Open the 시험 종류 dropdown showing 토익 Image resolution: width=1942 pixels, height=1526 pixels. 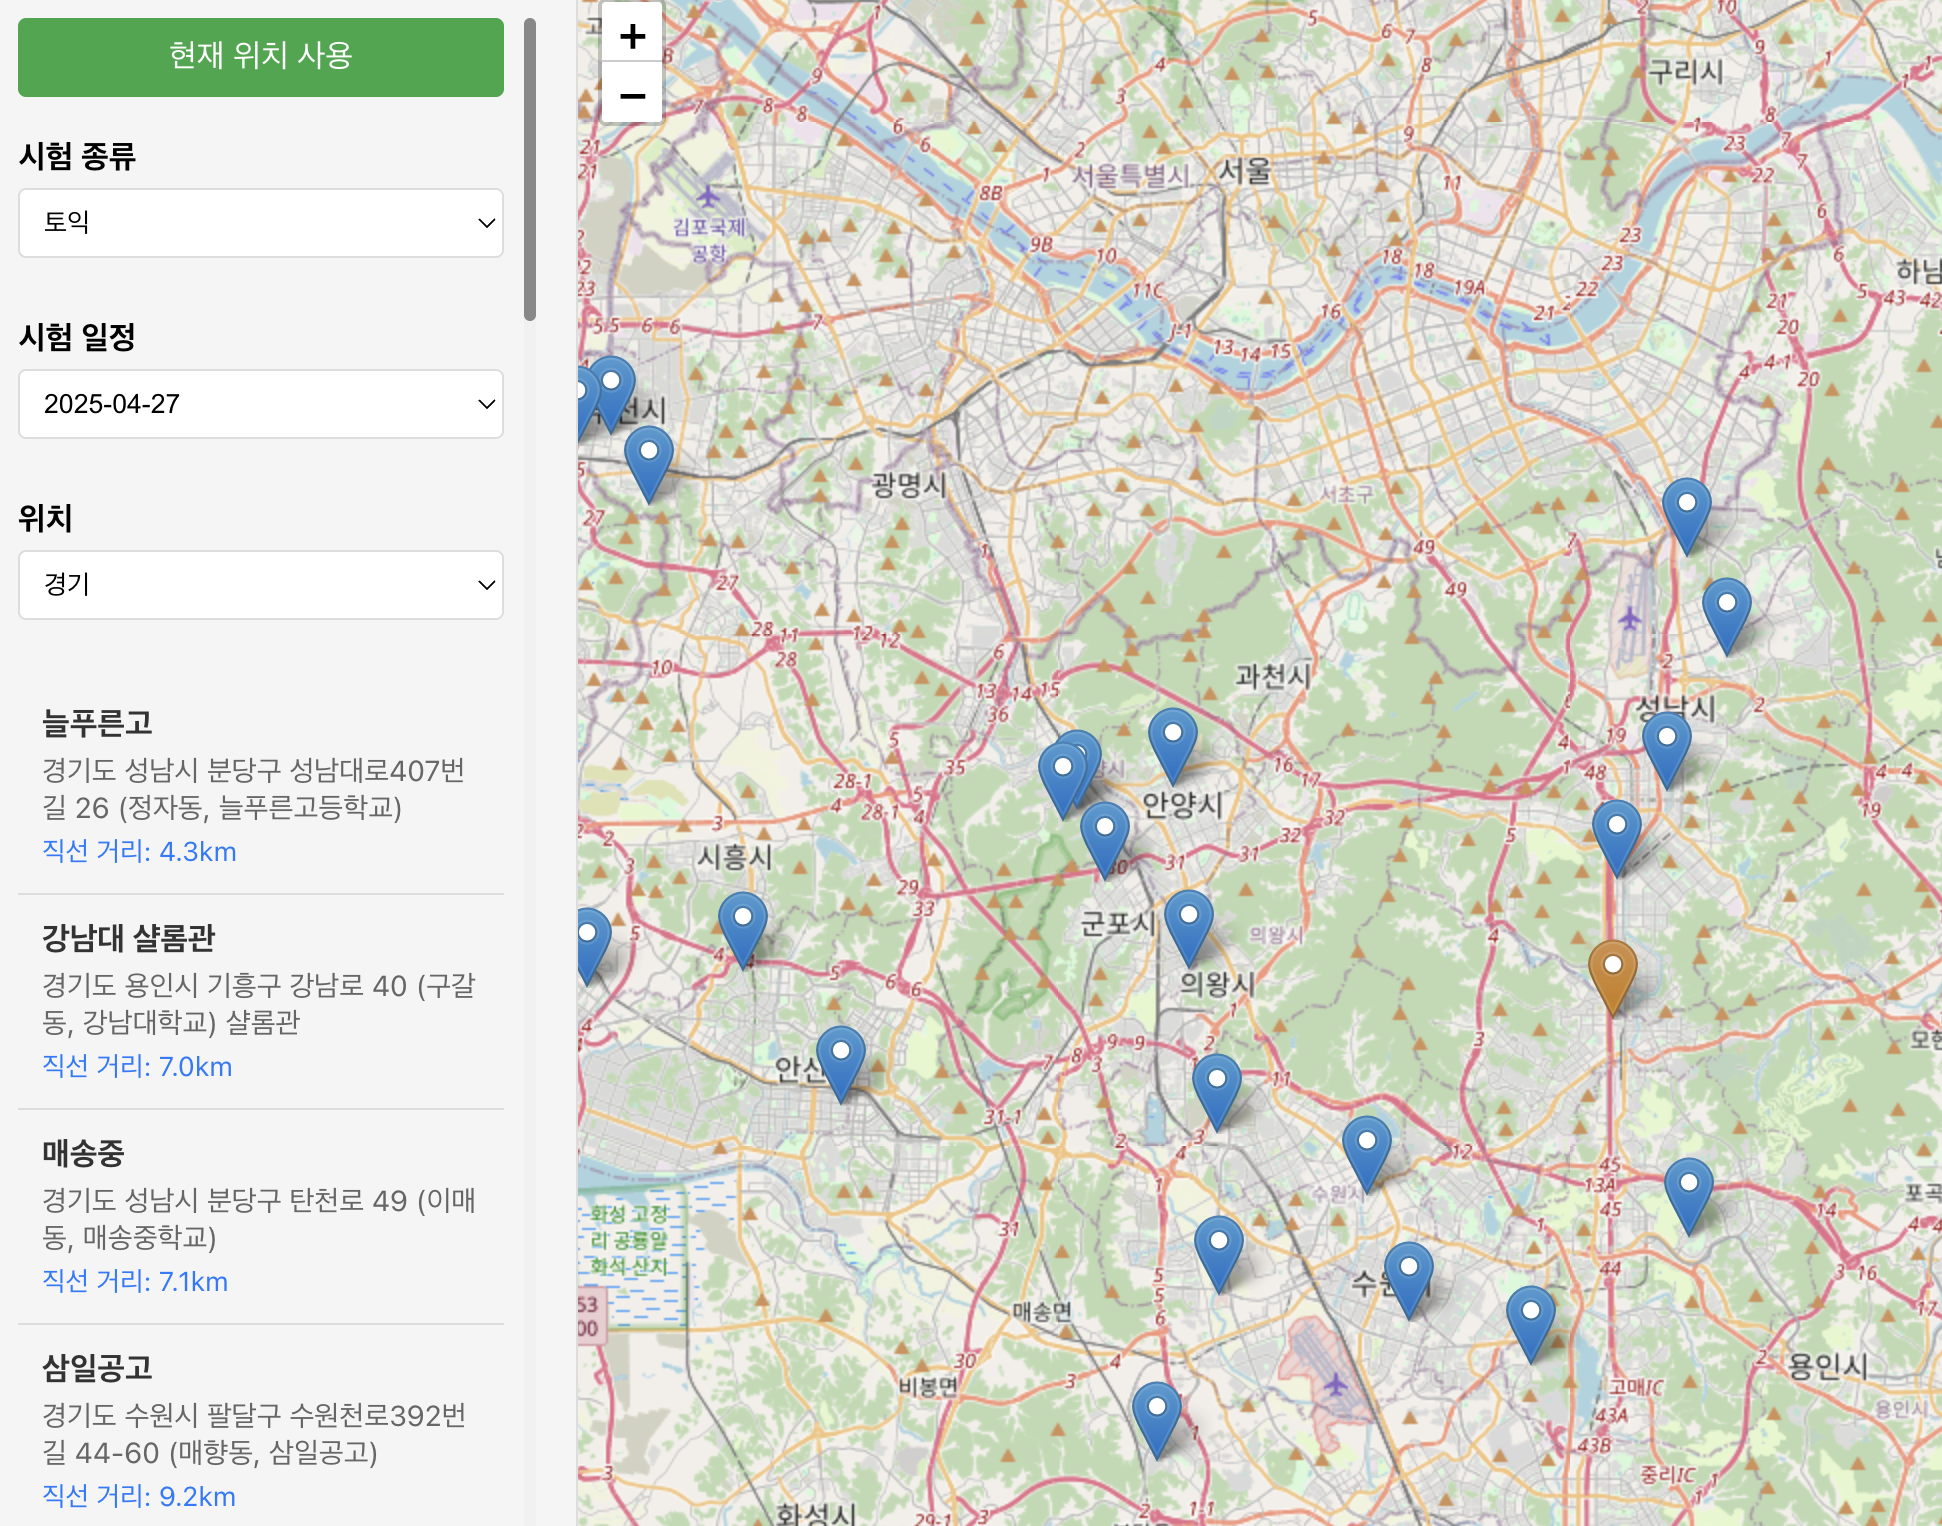click(261, 223)
